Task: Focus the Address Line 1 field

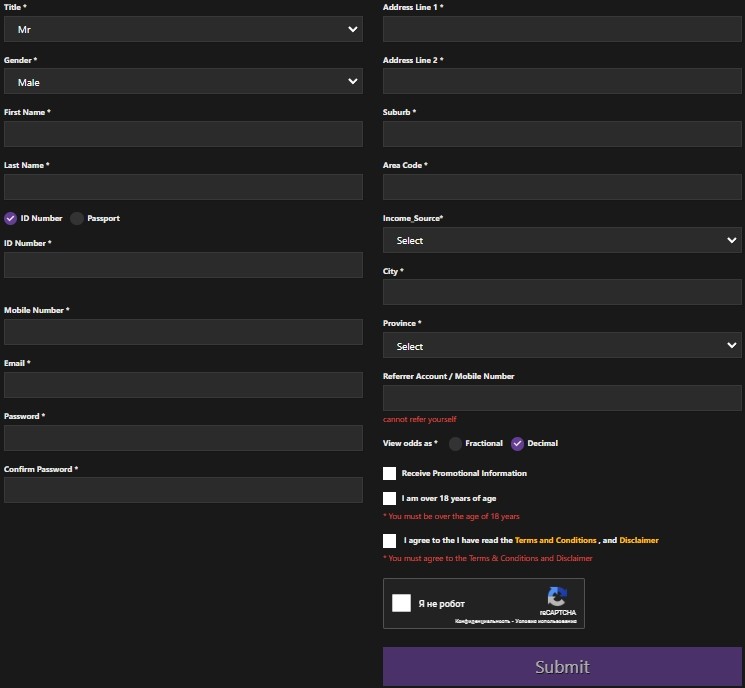Action: click(562, 29)
